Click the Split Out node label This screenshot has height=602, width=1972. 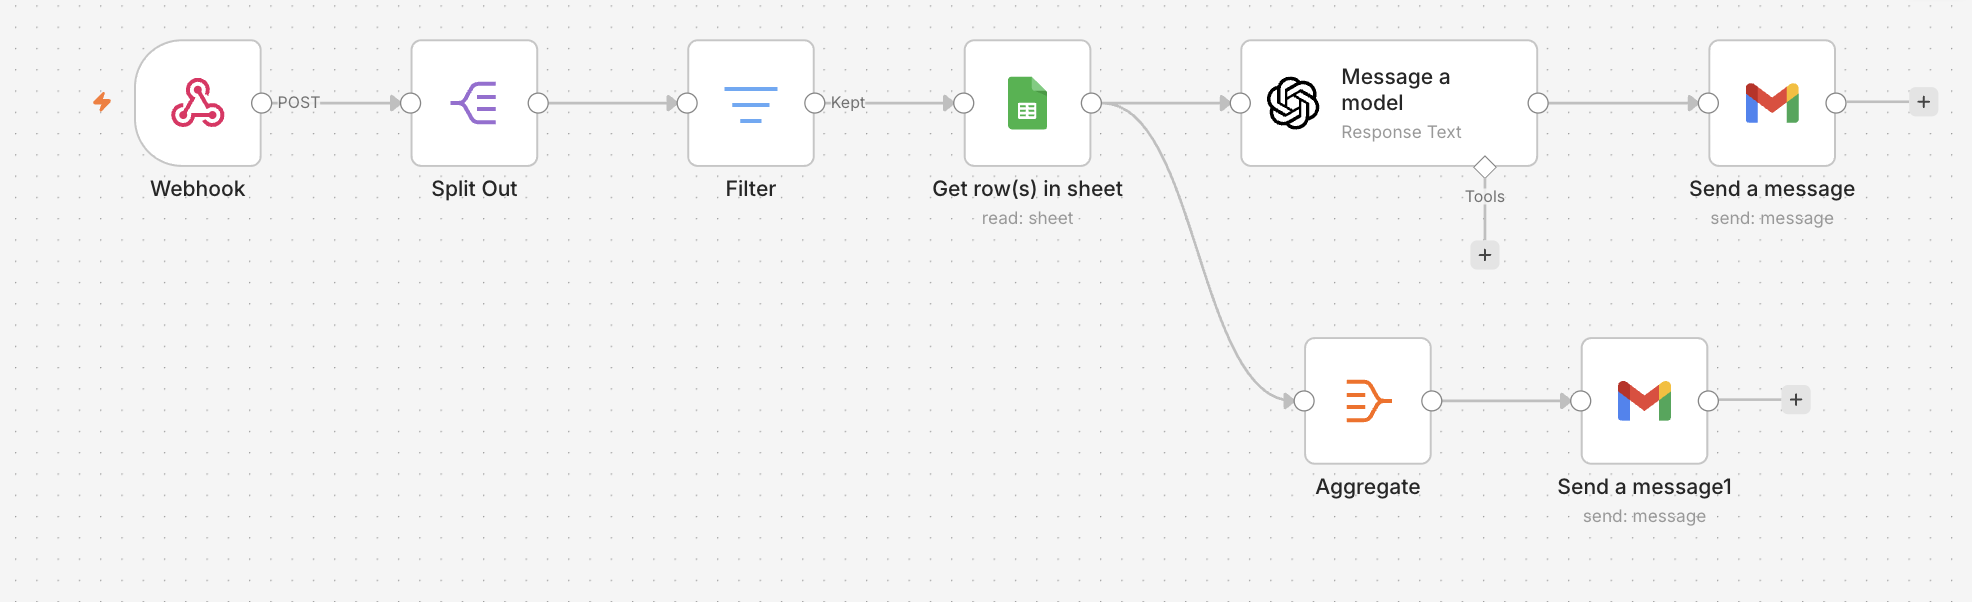(474, 189)
